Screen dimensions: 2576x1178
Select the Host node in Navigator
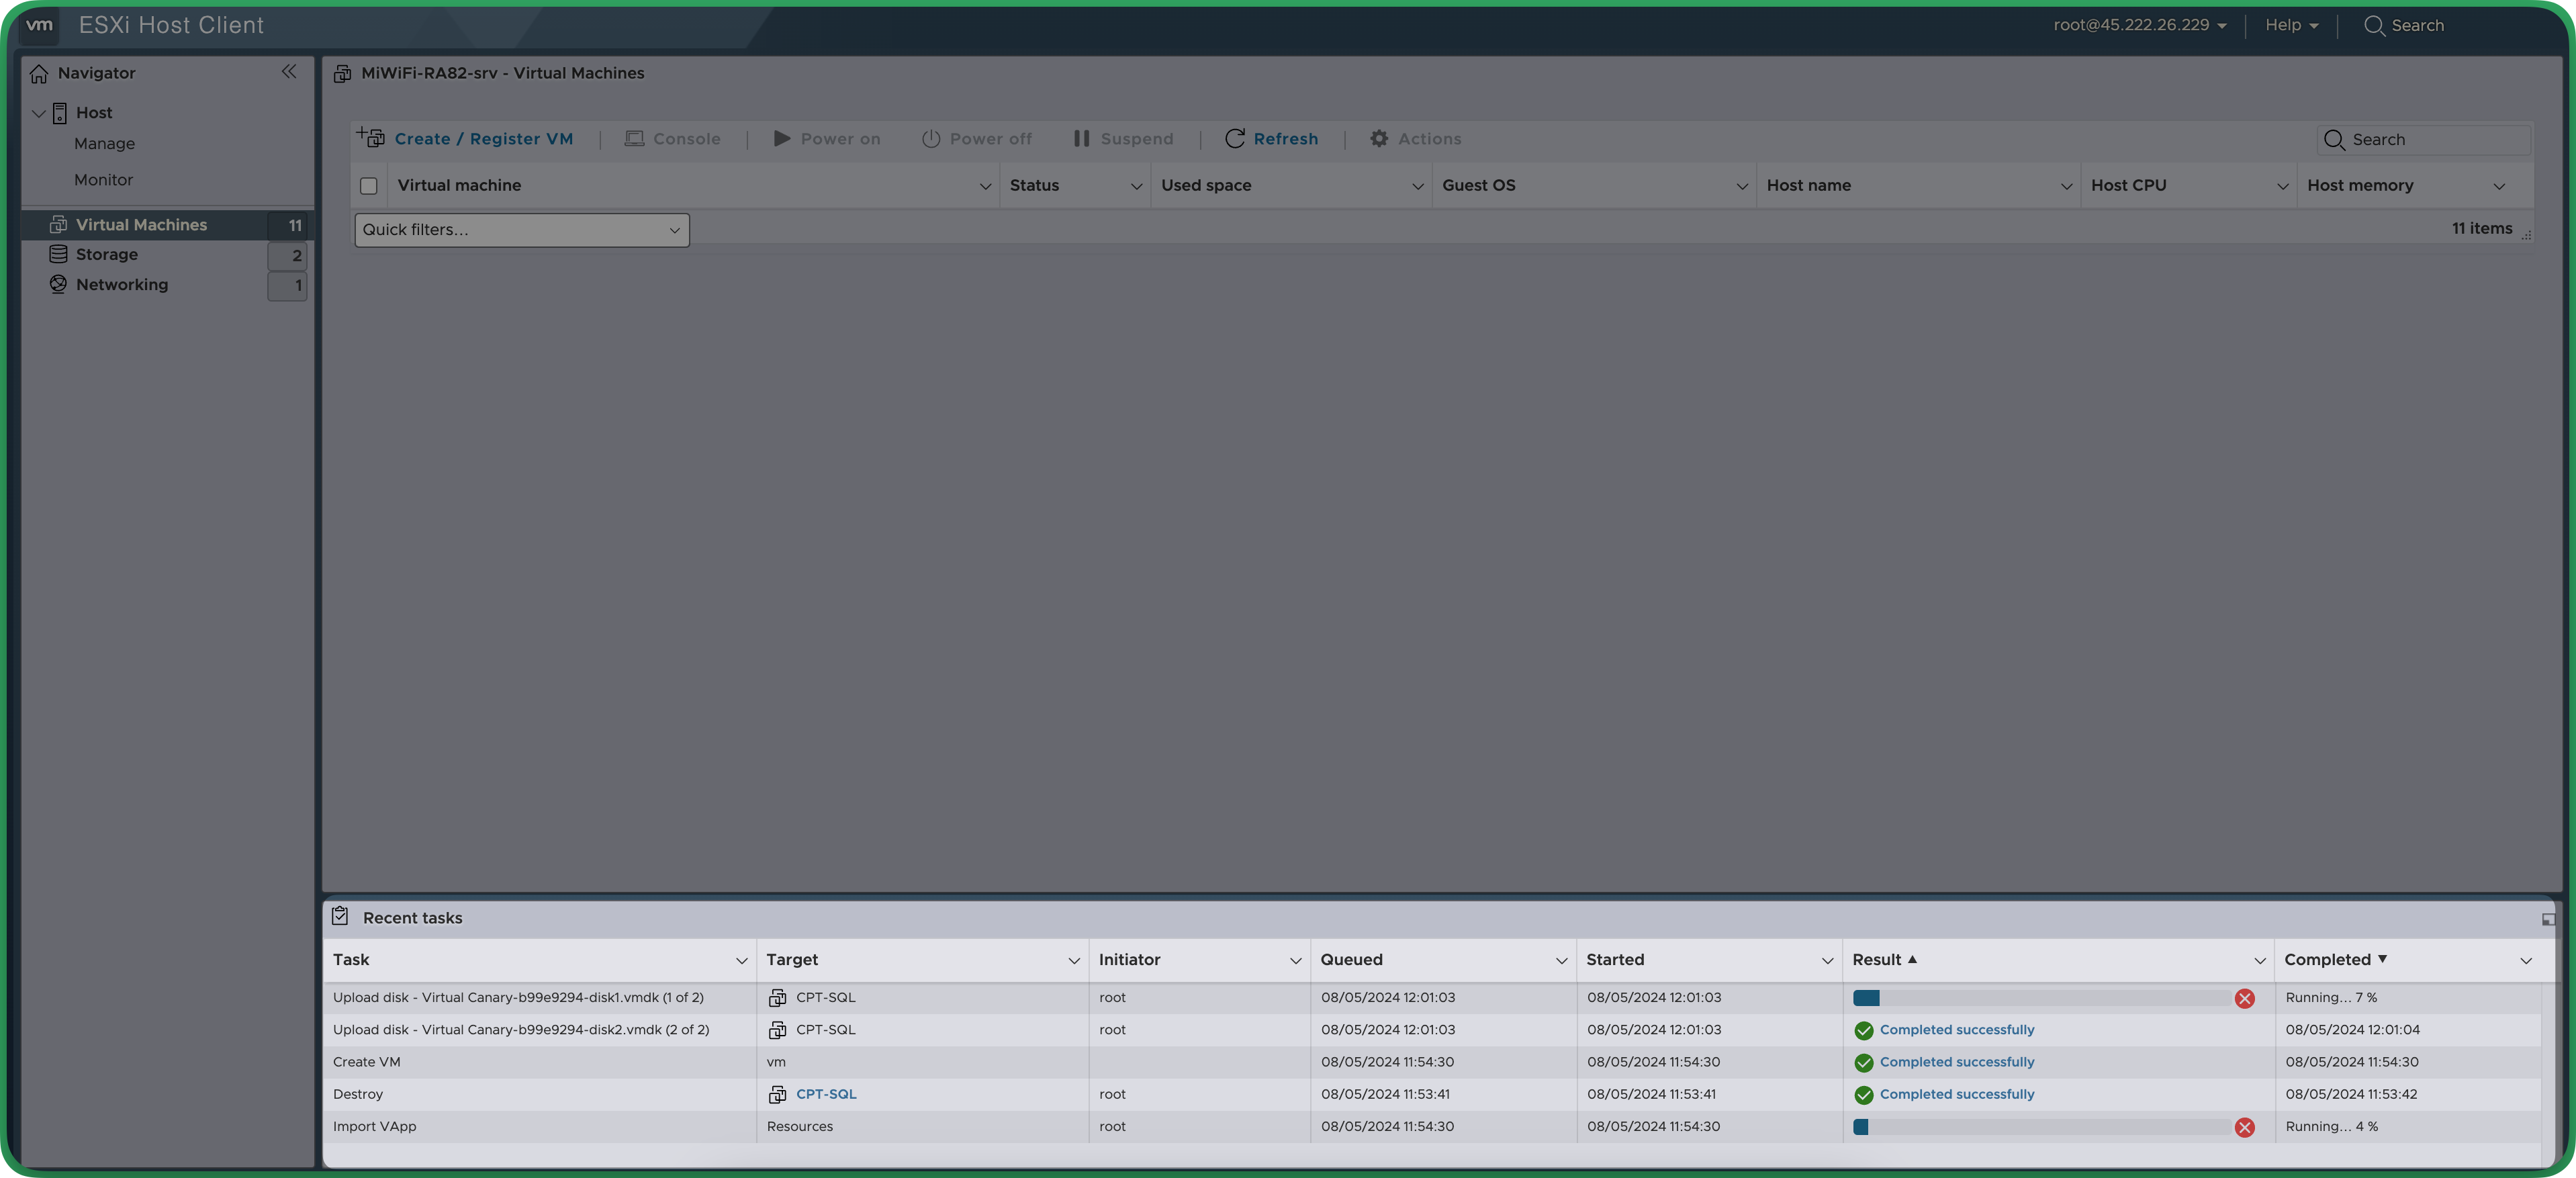[x=94, y=113]
